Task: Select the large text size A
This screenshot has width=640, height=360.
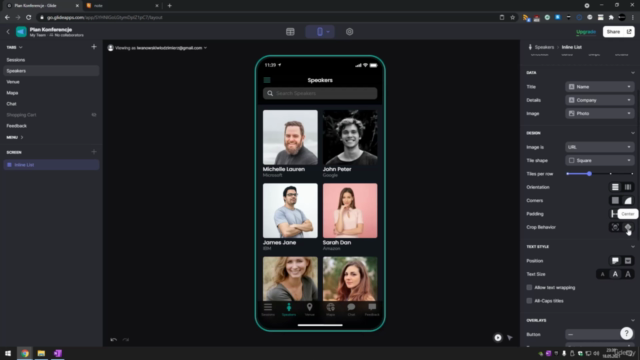Action: click(628, 274)
